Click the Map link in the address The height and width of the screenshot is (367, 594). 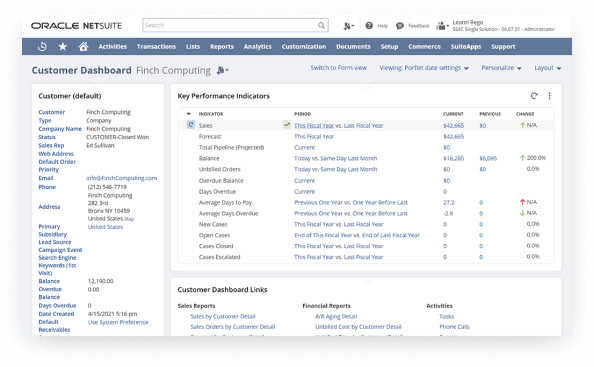click(129, 219)
